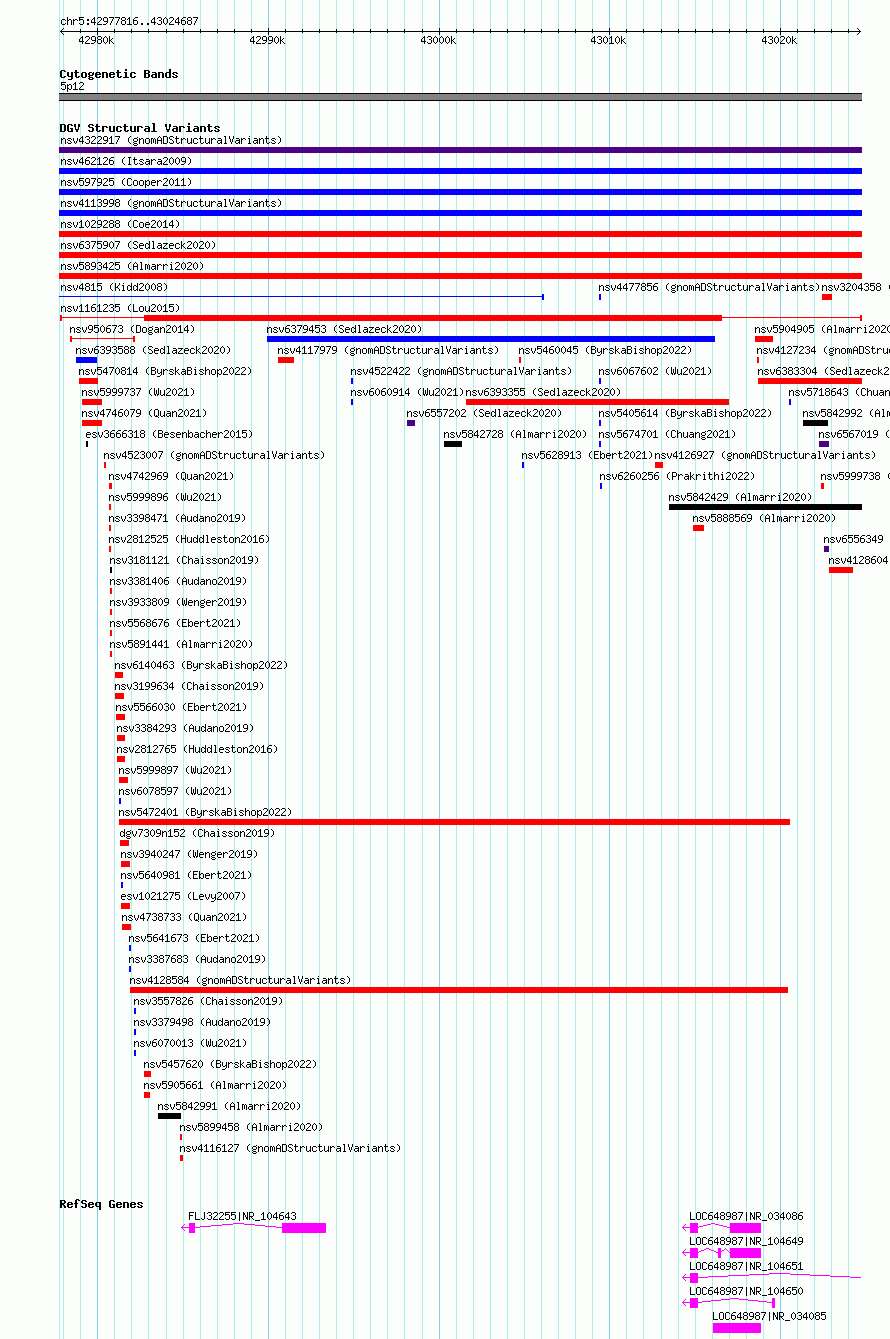This screenshot has width=890, height=1339.
Task: Click nsv4523007 gnomAD variant label
Action: [x=214, y=455]
